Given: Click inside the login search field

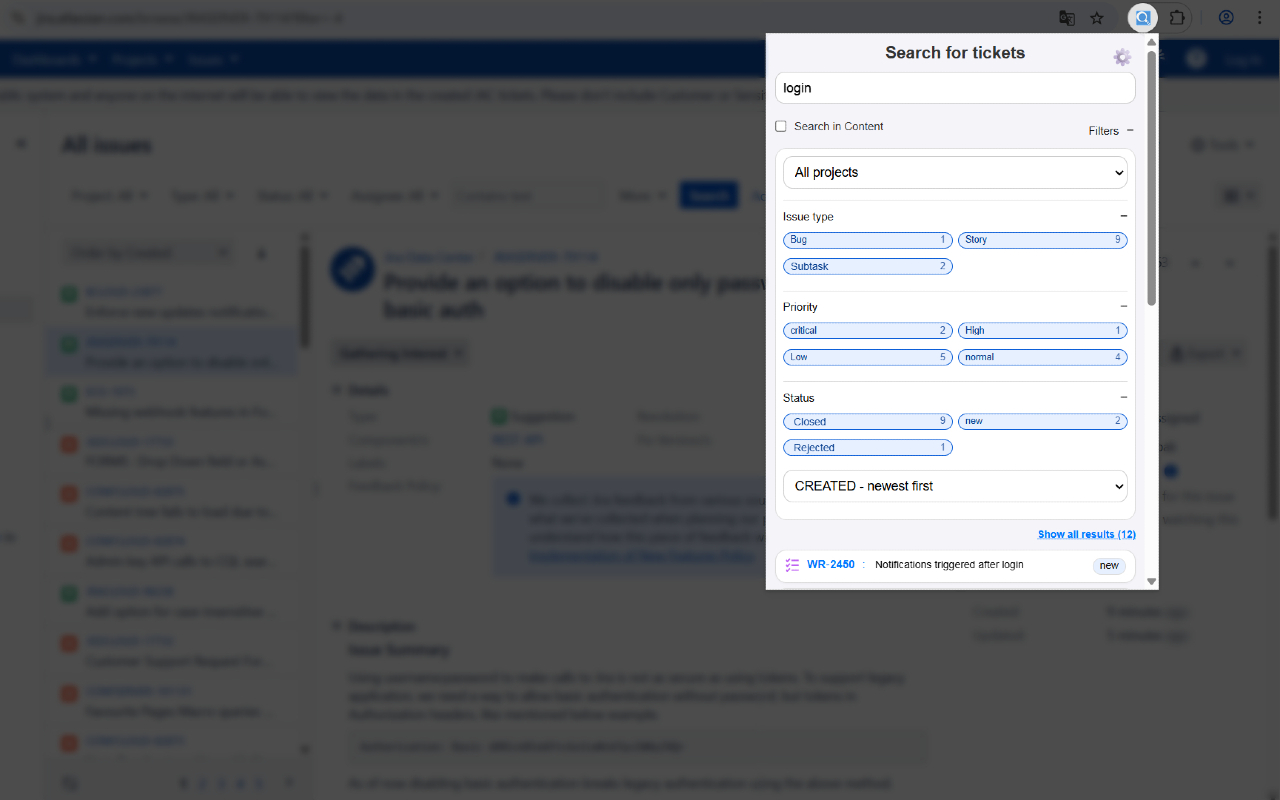Looking at the screenshot, I should (x=954, y=88).
